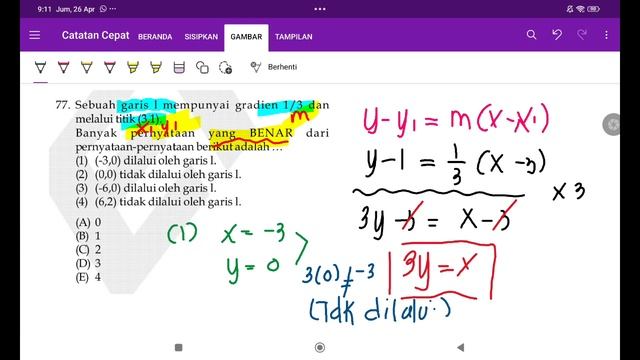Open search with the magnifier icon

coord(531,35)
